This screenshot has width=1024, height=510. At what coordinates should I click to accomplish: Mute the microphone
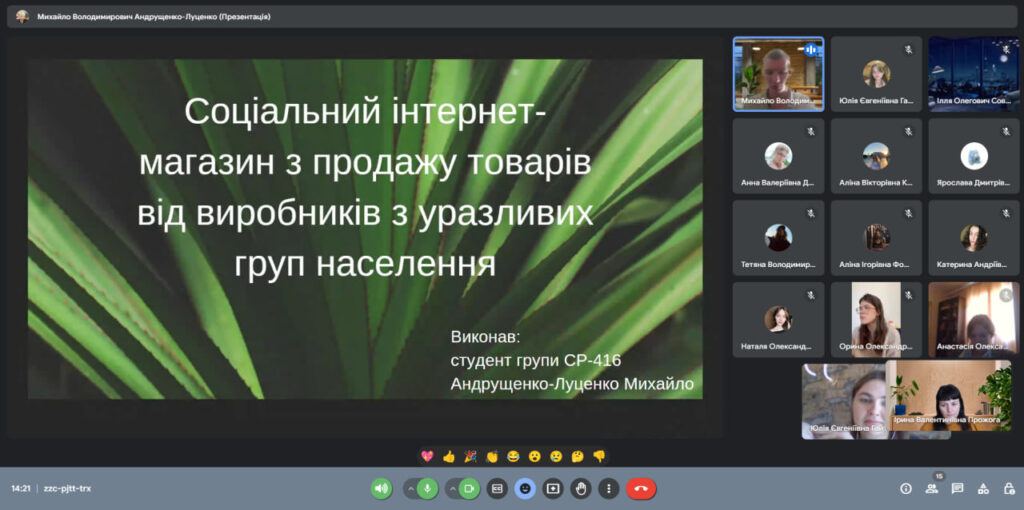[427, 489]
